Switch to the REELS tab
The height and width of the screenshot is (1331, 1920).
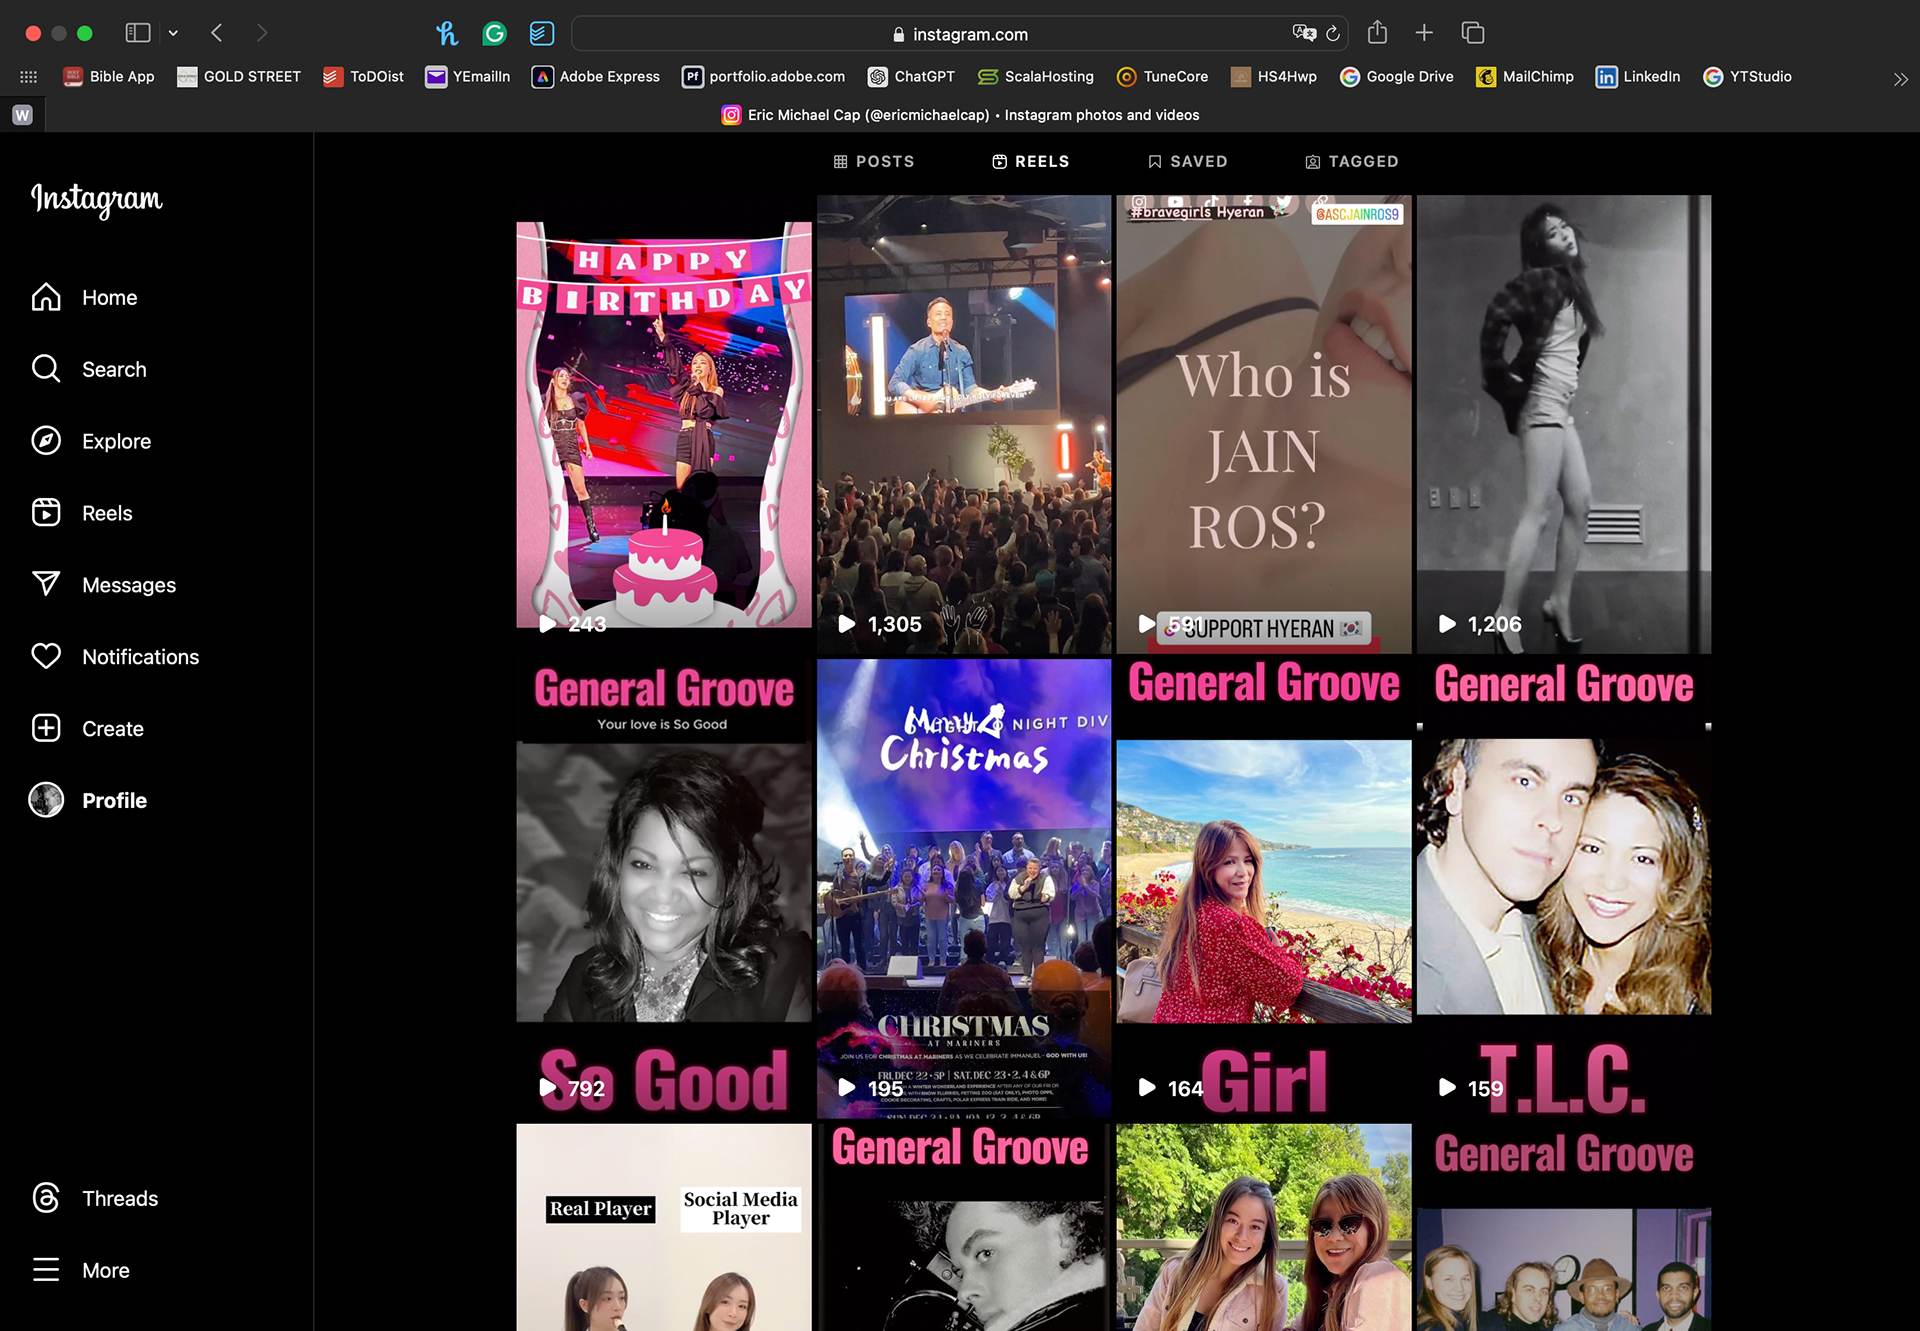tap(1031, 161)
